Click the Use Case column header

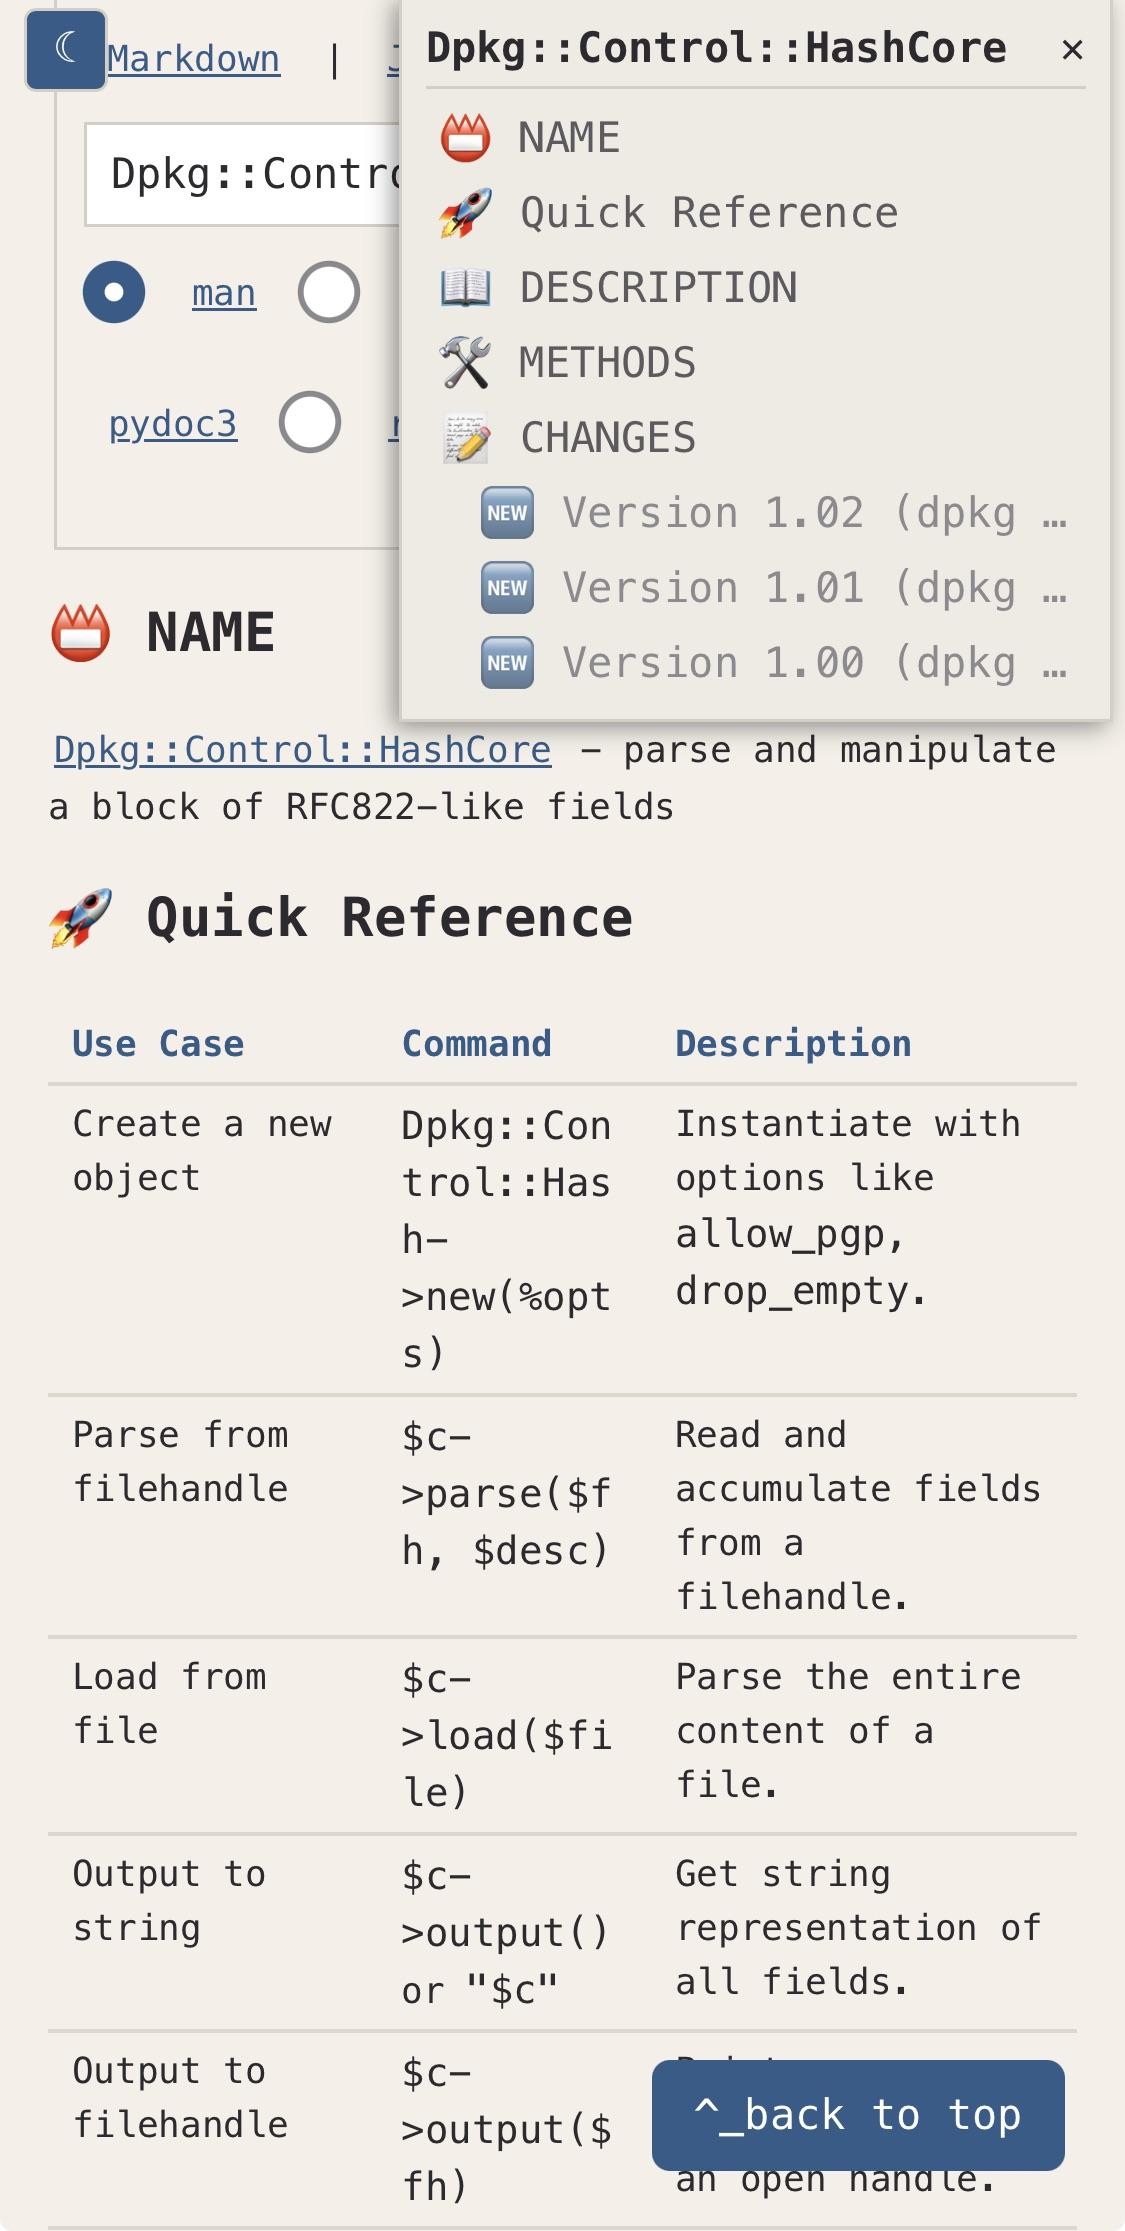[158, 1044]
